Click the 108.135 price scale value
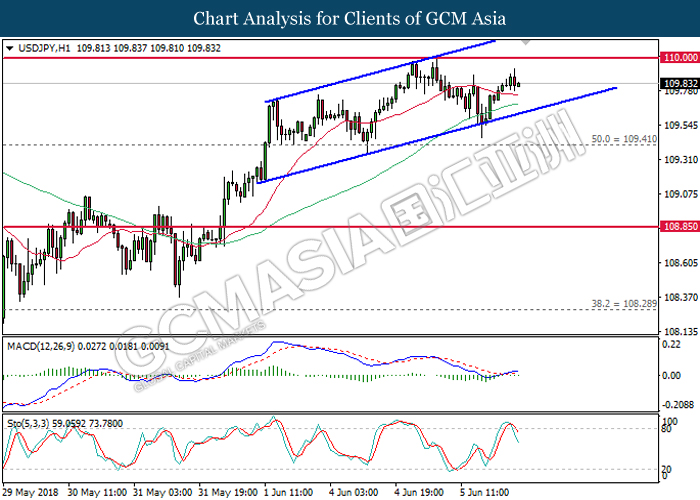The height and width of the screenshot is (500, 700). coord(681,331)
